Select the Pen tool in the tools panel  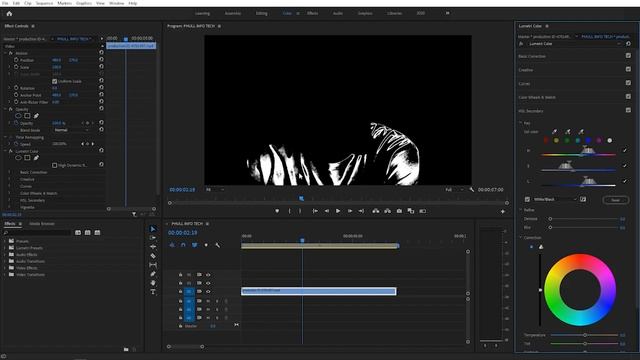point(153,274)
